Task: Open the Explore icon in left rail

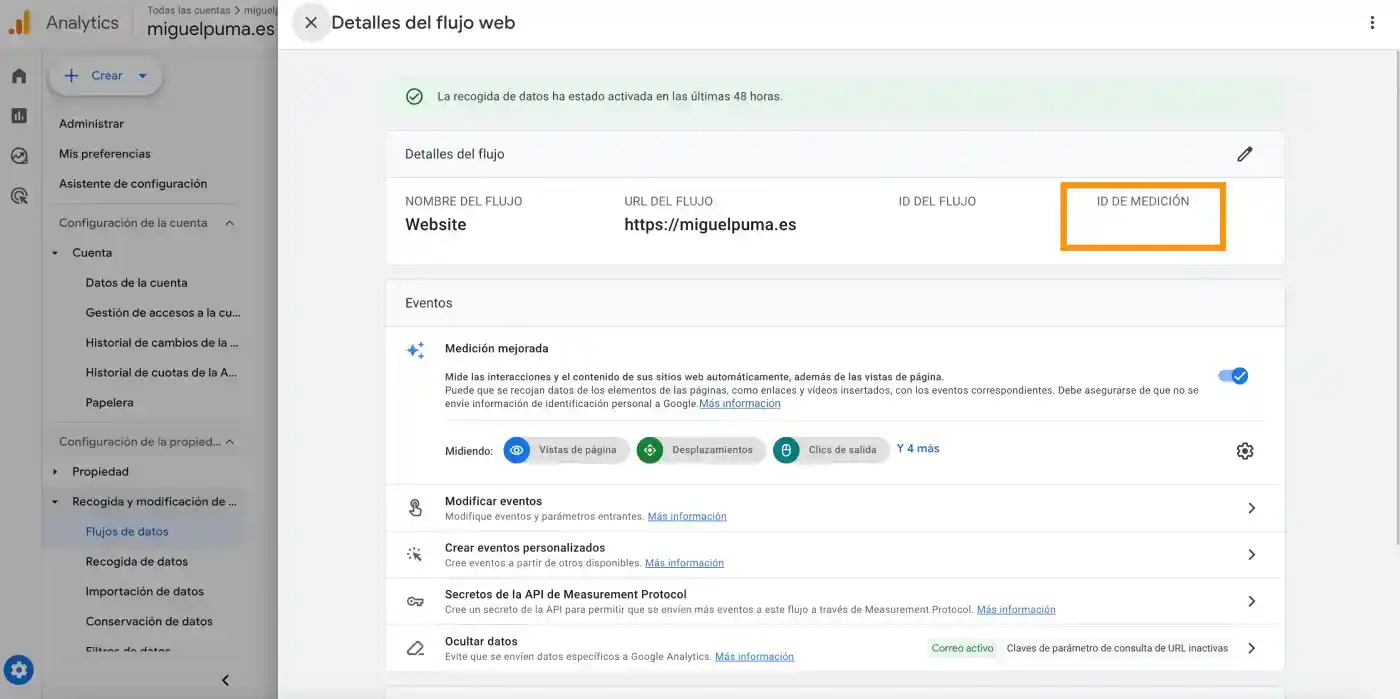Action: click(19, 156)
